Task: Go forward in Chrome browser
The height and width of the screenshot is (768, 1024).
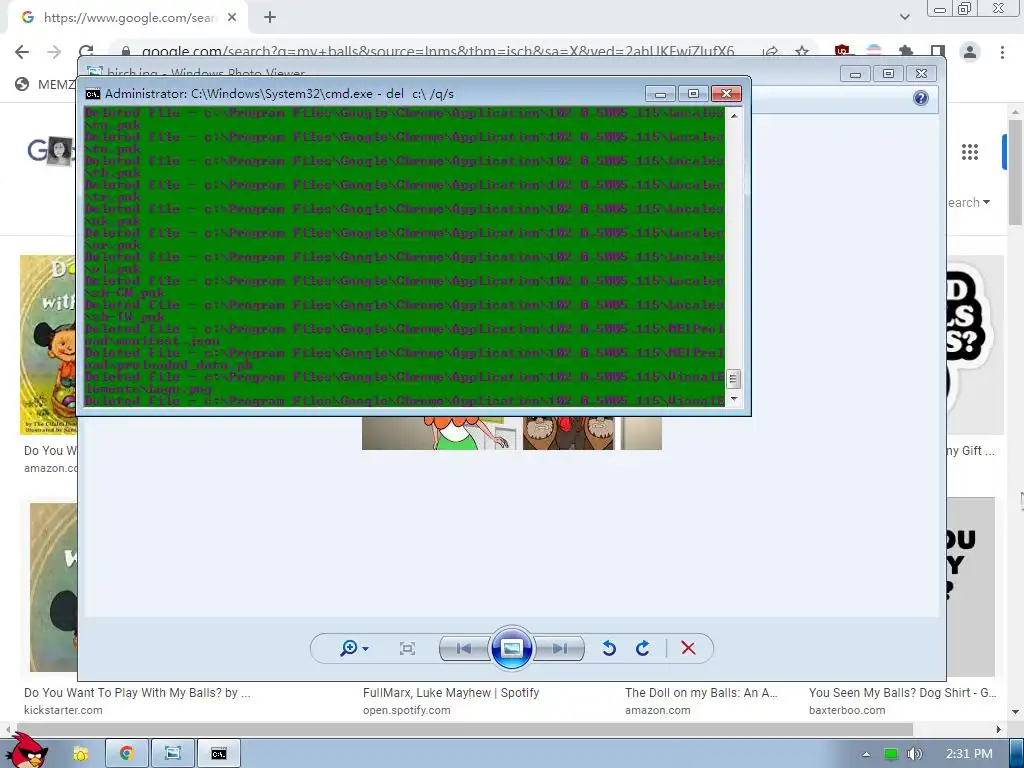Action: coord(54,52)
